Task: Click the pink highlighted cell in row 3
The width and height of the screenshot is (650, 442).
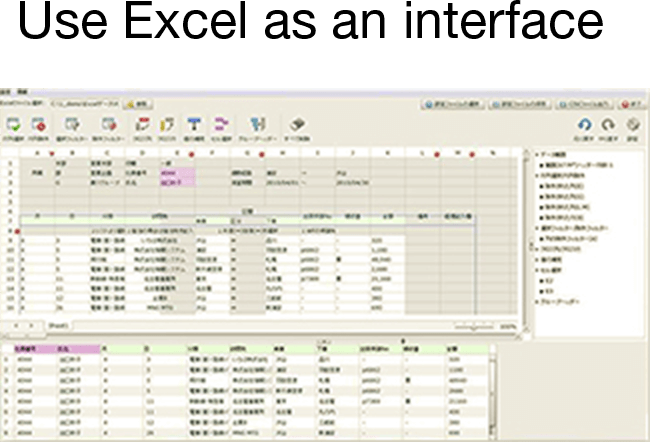Action: pos(177,182)
